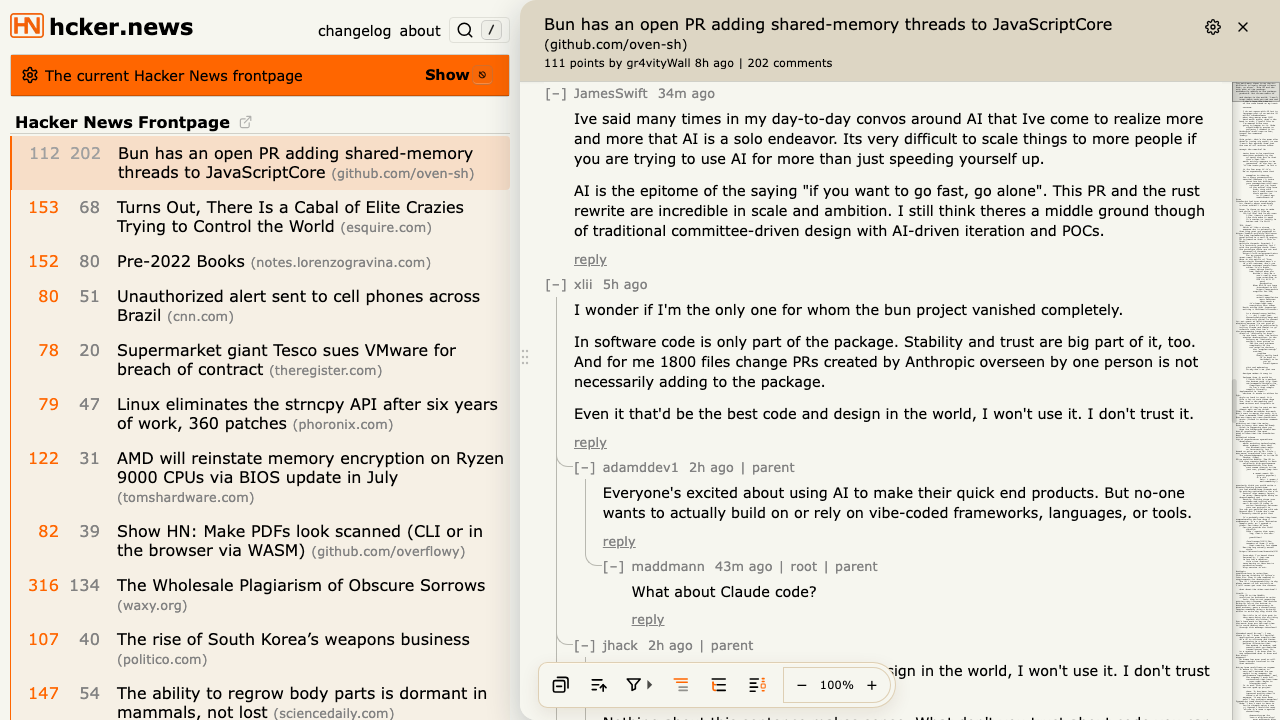Open the changelog page
Viewport: 1280px width, 720px height.
pos(354,31)
